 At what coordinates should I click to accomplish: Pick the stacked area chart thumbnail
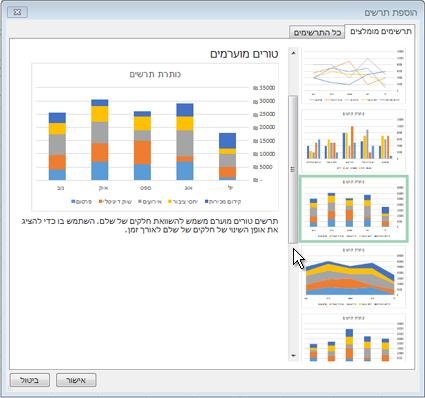tap(353, 277)
